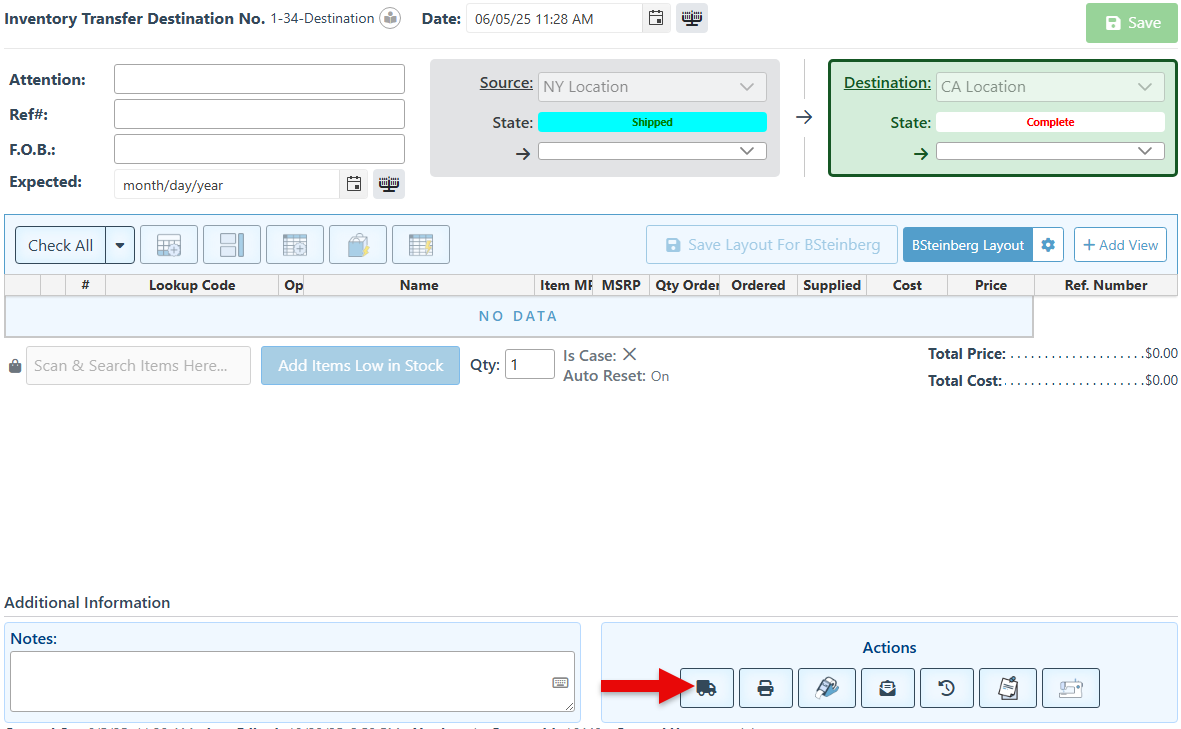1181x729 pixels.
Task: Toggle Auto Reset On setting
Action: [x=660, y=376]
